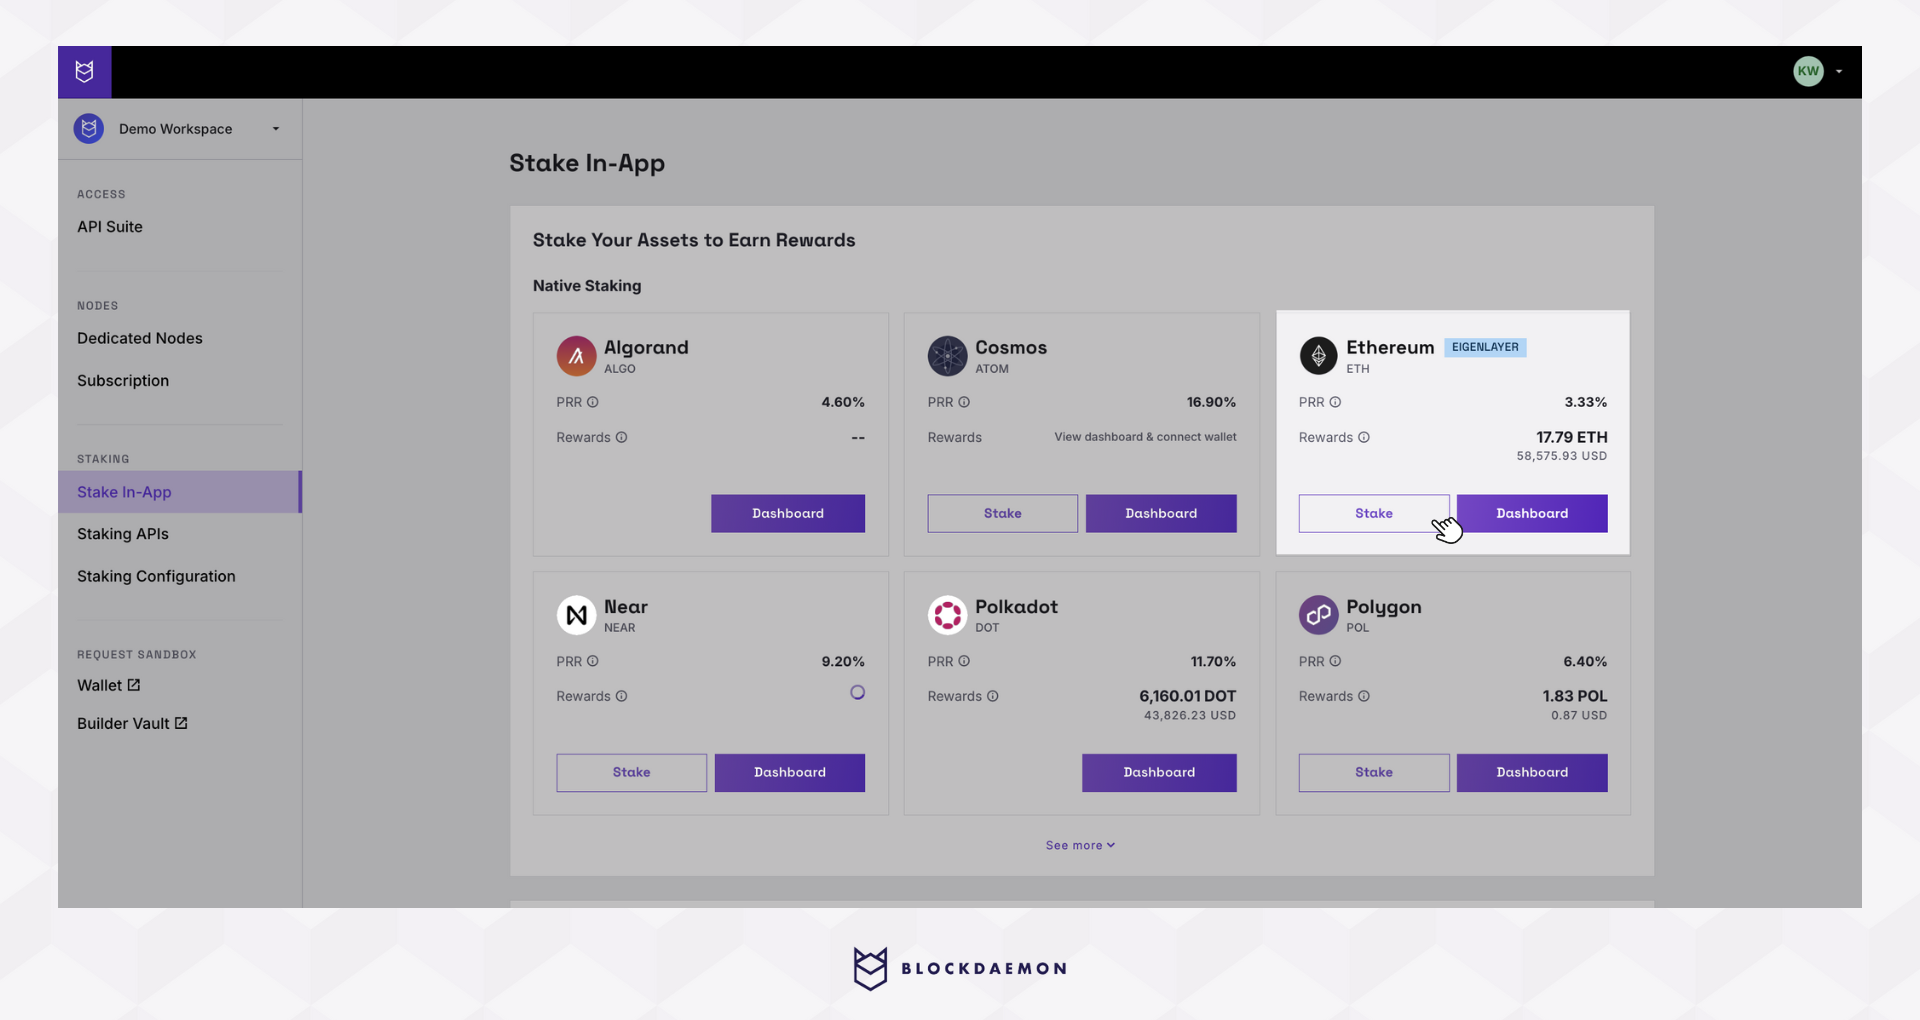Expand the Demo Workspace dropdown
This screenshot has width=1920, height=1020.
276,129
